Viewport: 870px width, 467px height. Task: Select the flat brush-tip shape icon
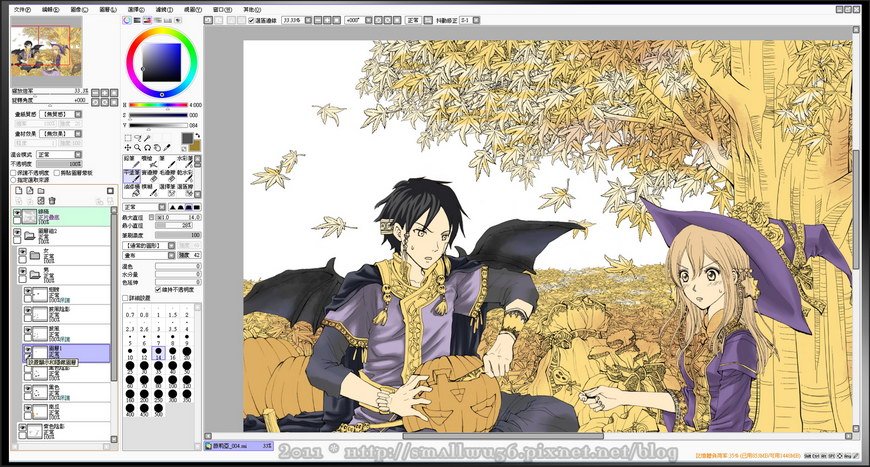pos(198,207)
